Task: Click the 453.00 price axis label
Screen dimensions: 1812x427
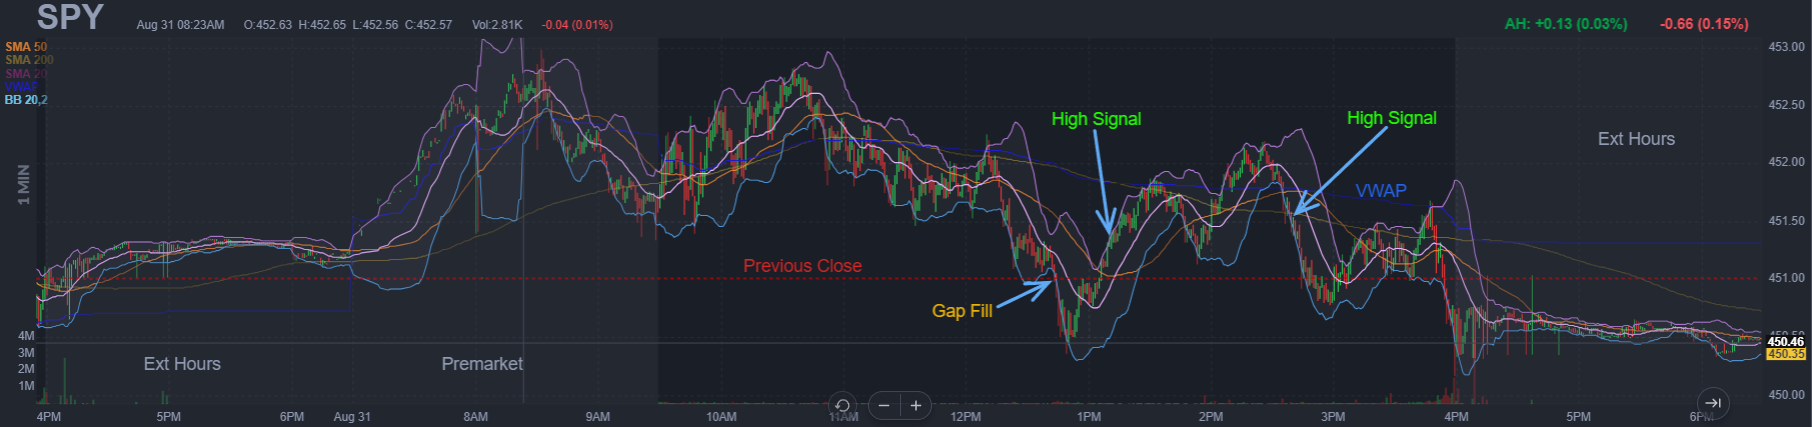Action: (x=1786, y=47)
